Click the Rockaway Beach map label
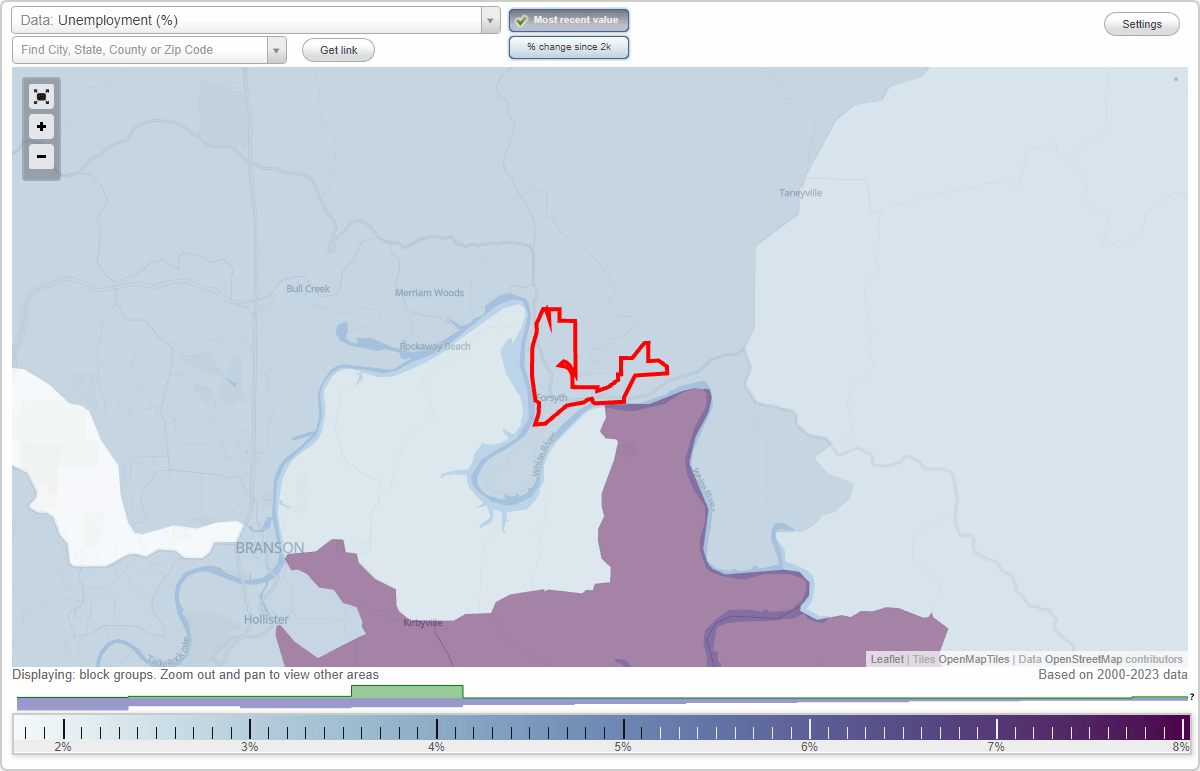The height and width of the screenshot is (771, 1200). pyautogui.click(x=435, y=346)
